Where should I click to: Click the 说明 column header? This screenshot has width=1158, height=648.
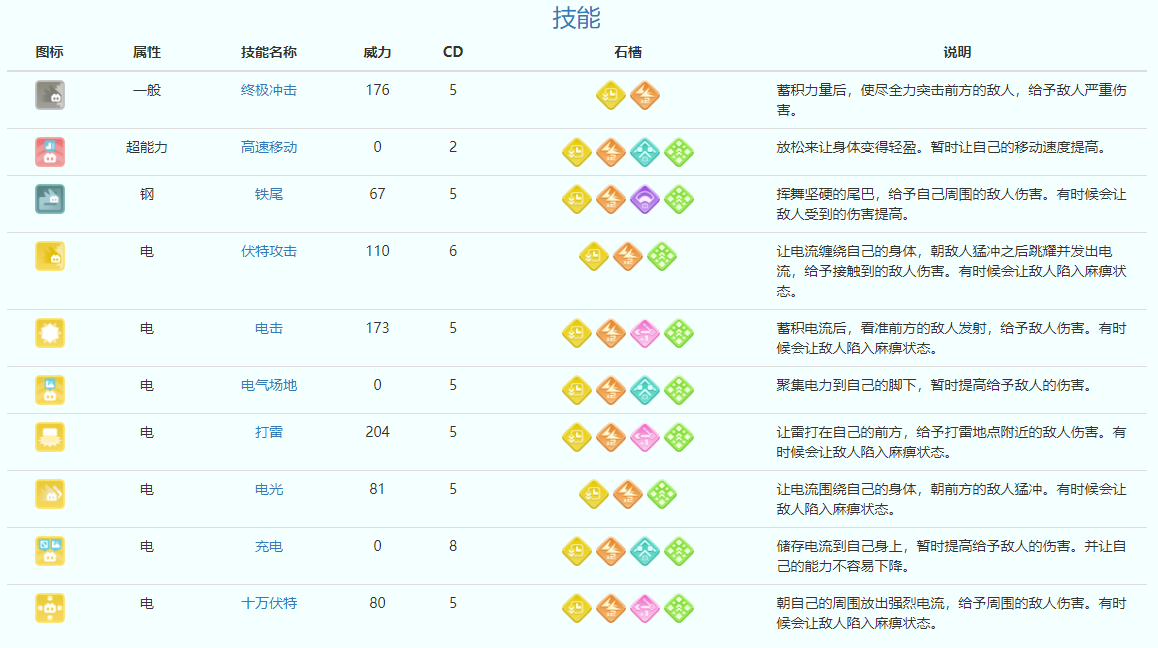click(957, 52)
